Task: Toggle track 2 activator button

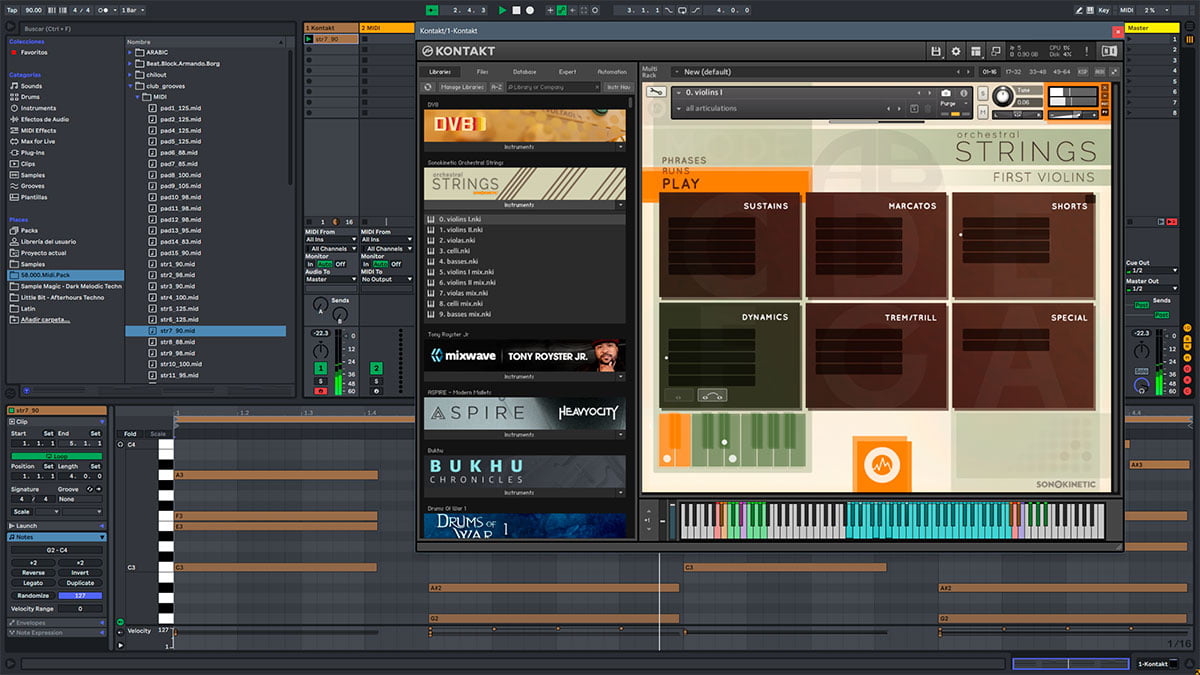Action: pyautogui.click(x=377, y=369)
